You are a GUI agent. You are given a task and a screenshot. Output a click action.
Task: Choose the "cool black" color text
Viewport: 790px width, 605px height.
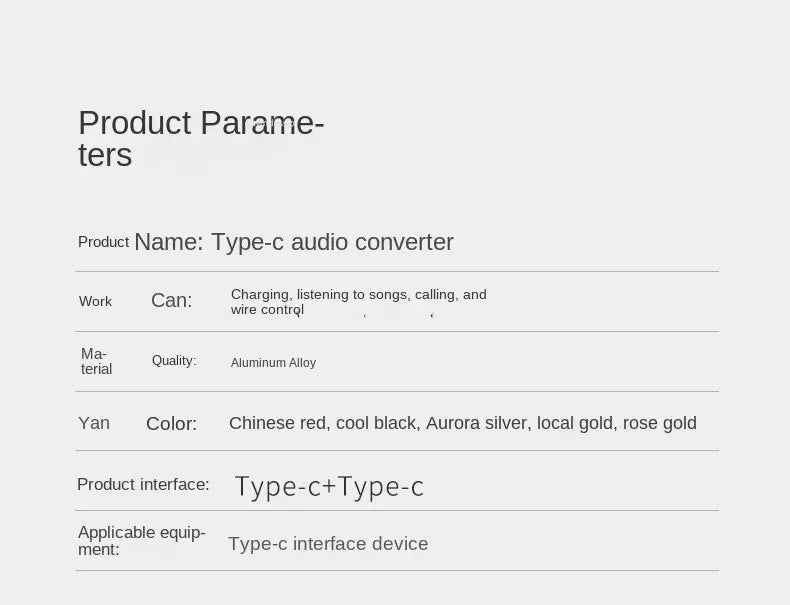[x=375, y=423]
